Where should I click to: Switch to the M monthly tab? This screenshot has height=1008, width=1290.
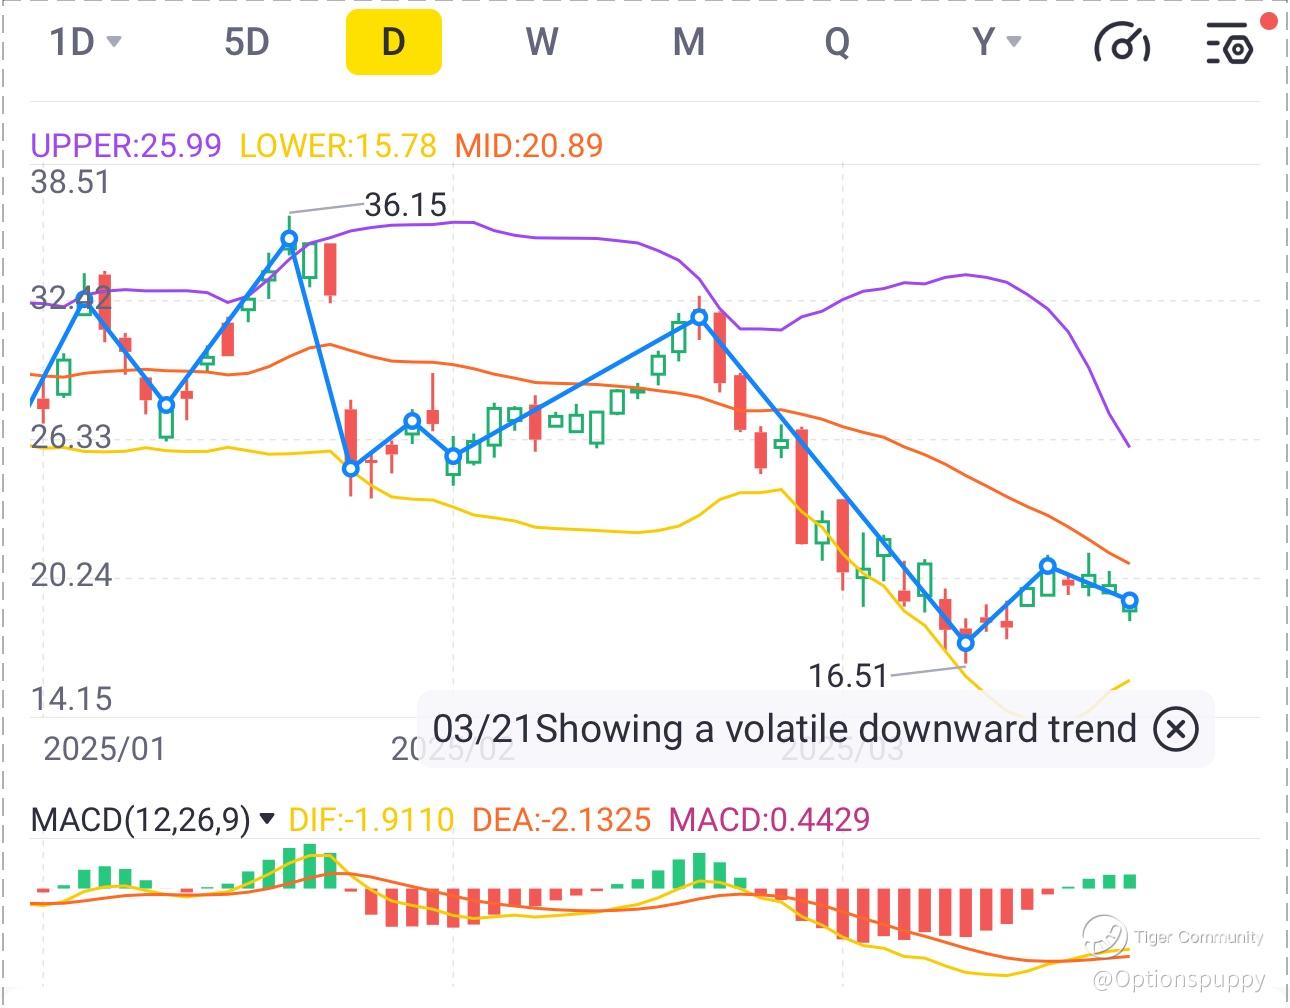(x=689, y=42)
